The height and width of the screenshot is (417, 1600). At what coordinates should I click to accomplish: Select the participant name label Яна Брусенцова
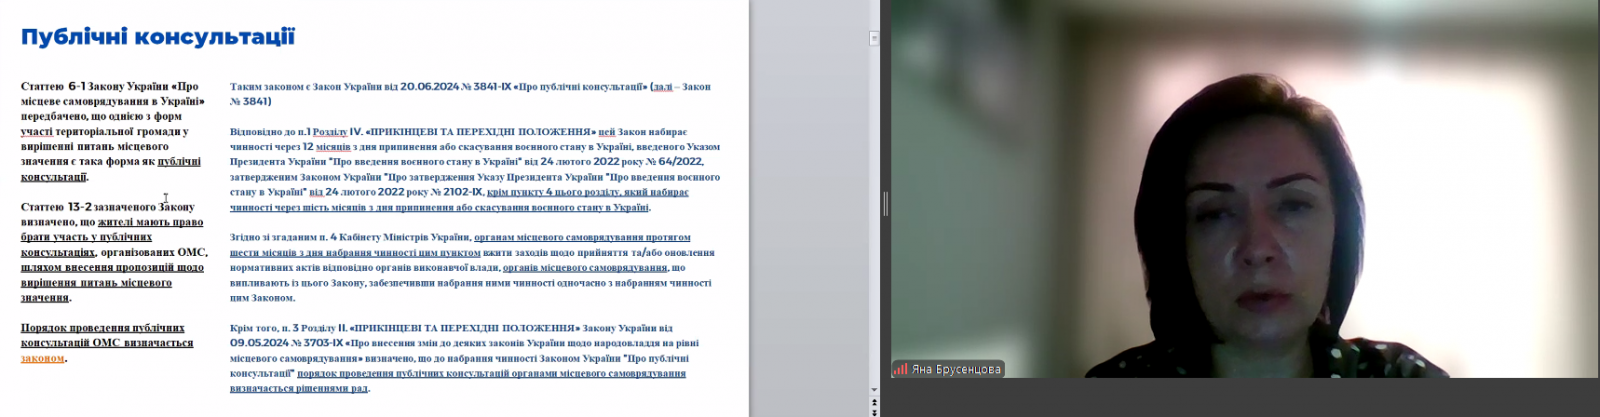(955, 369)
